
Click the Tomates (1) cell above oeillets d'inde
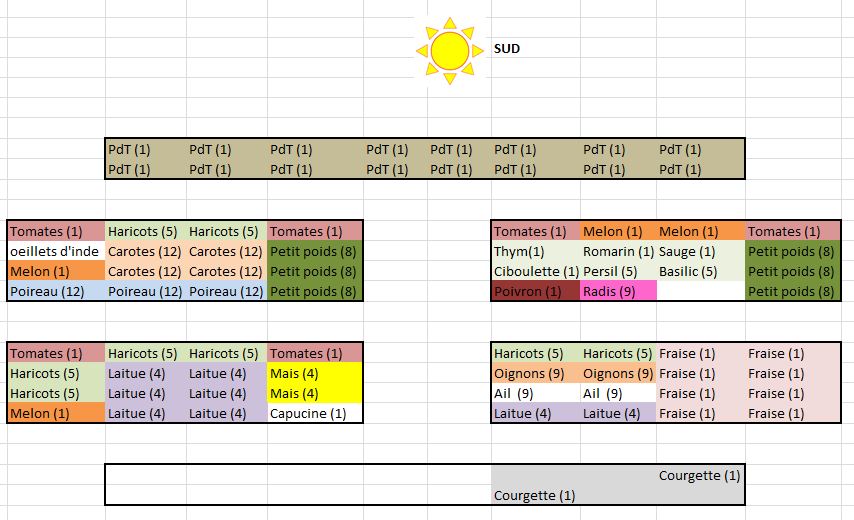56,231
